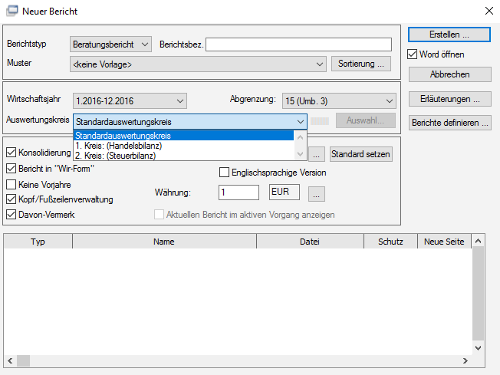
Task: Click the Abbrechen button
Action: point(450,74)
